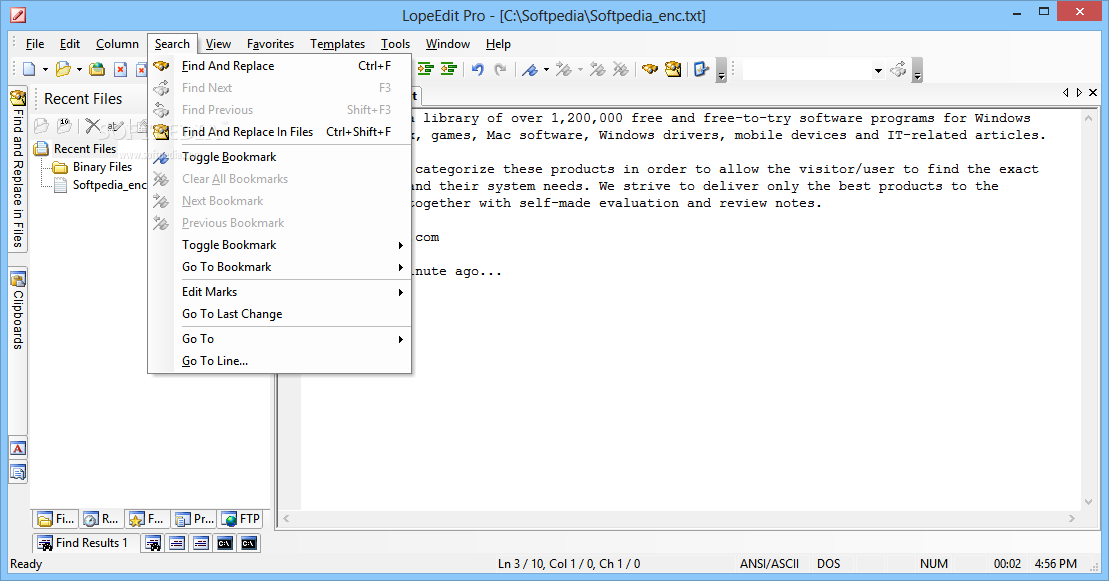Screen dimensions: 1109x581
Task: Click the first C:\ console tab icon
Action: coord(225,543)
